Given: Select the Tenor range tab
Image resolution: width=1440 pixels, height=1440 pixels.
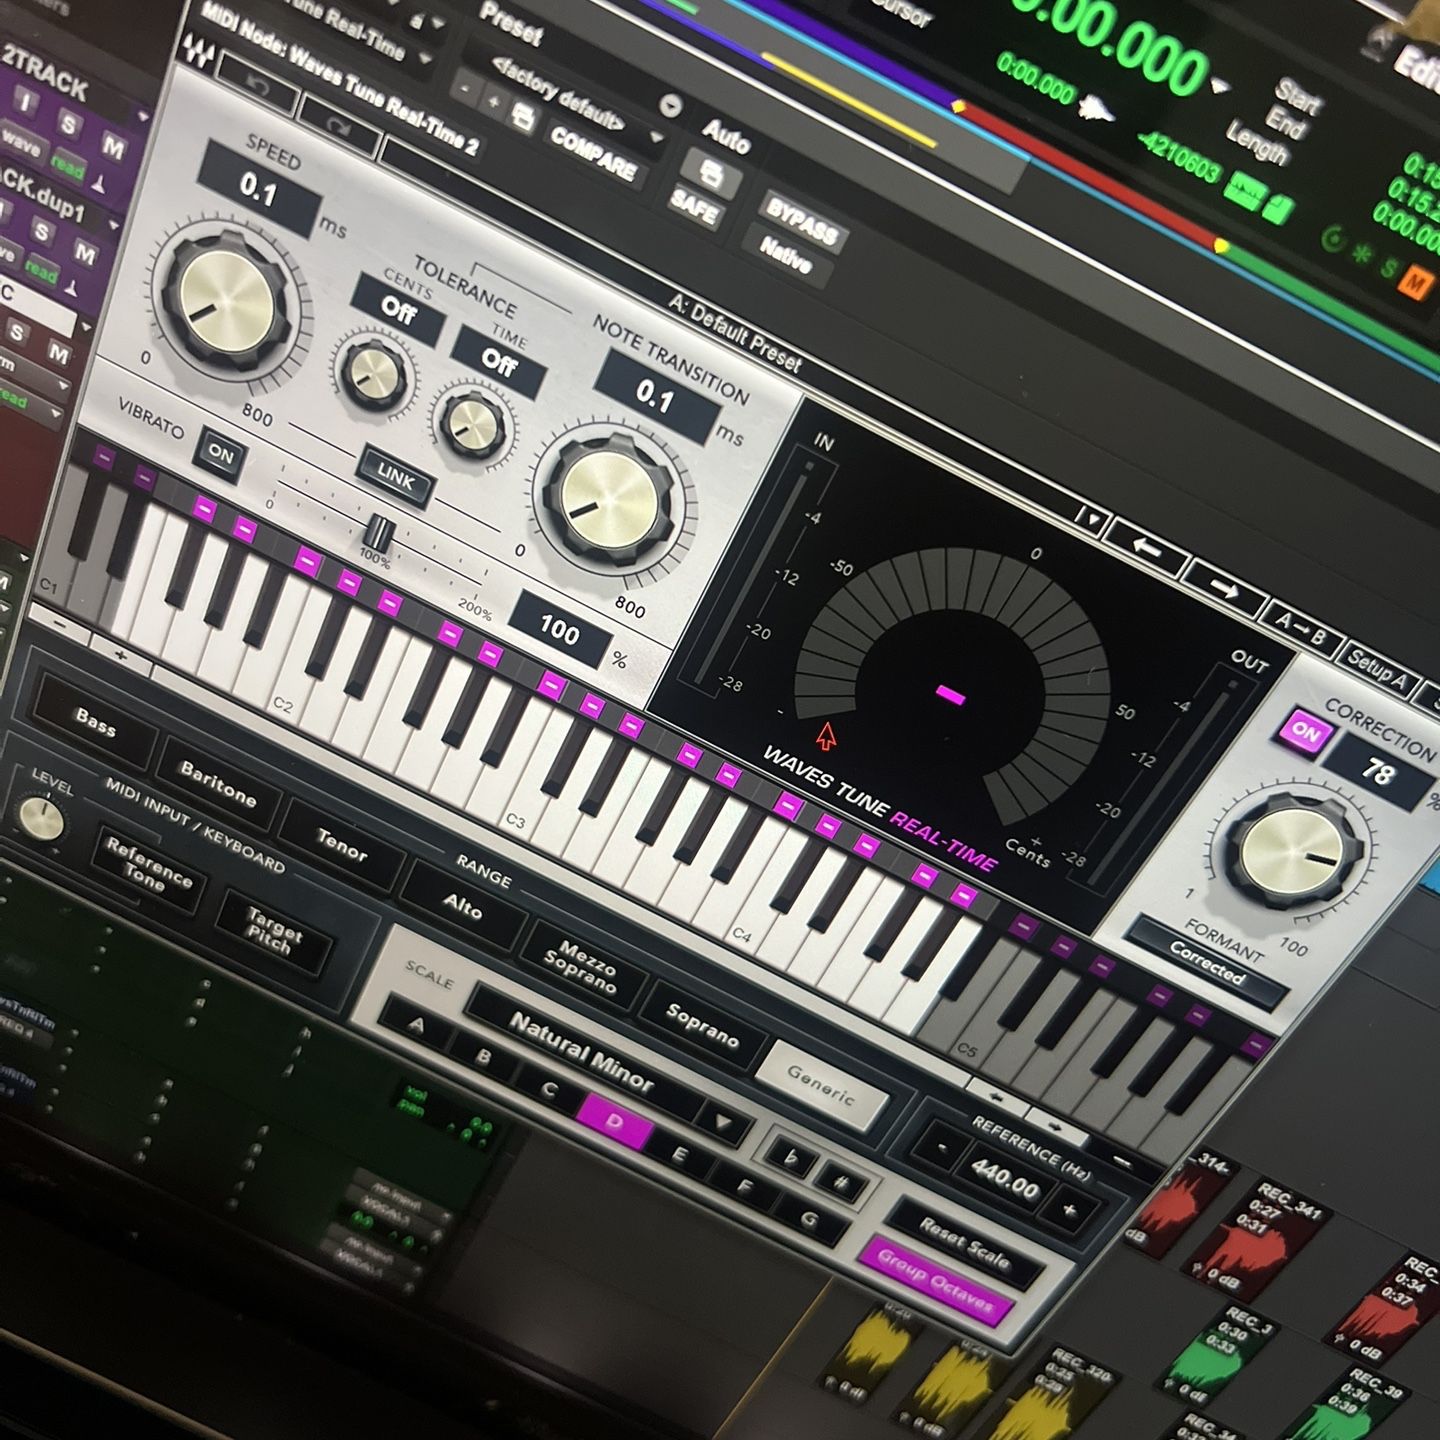Looking at the screenshot, I should pos(342,845).
